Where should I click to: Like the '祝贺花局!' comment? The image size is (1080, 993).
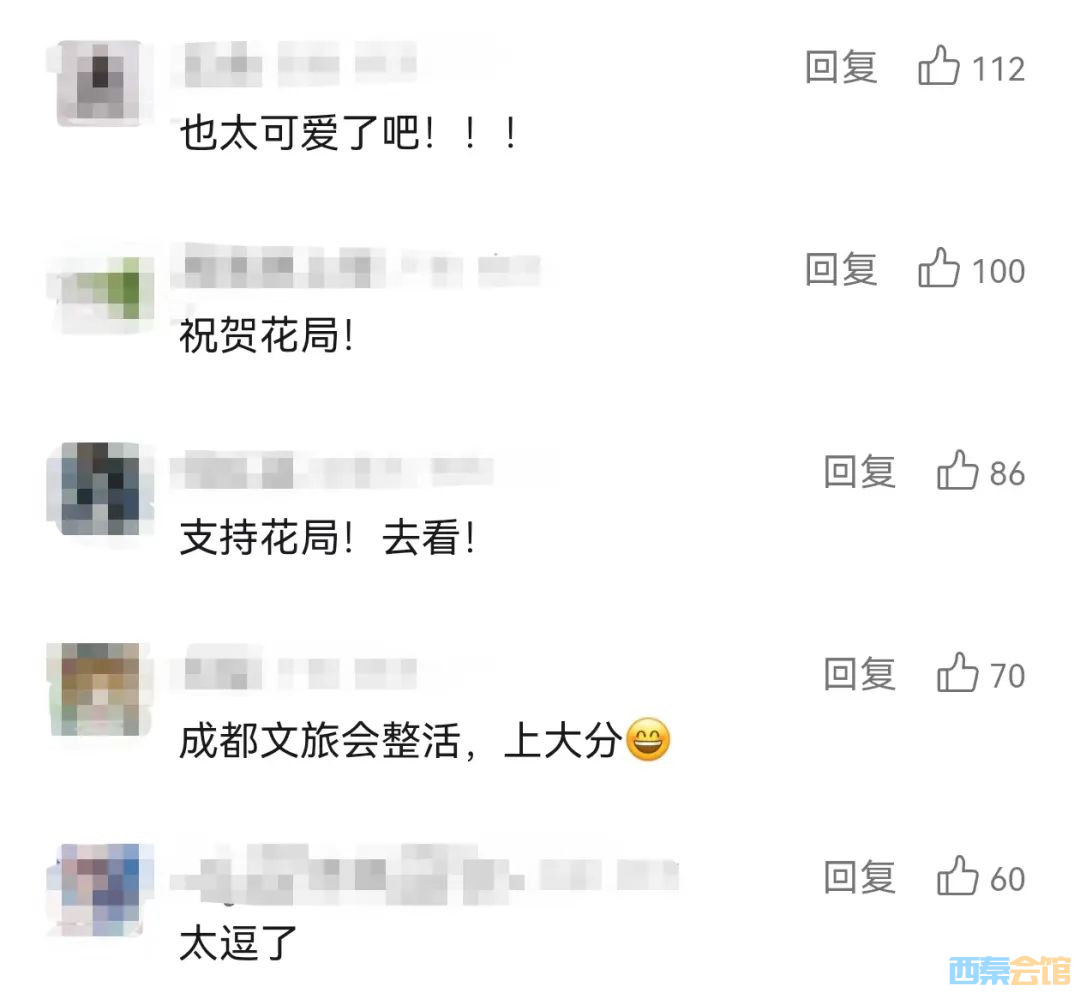[938, 267]
